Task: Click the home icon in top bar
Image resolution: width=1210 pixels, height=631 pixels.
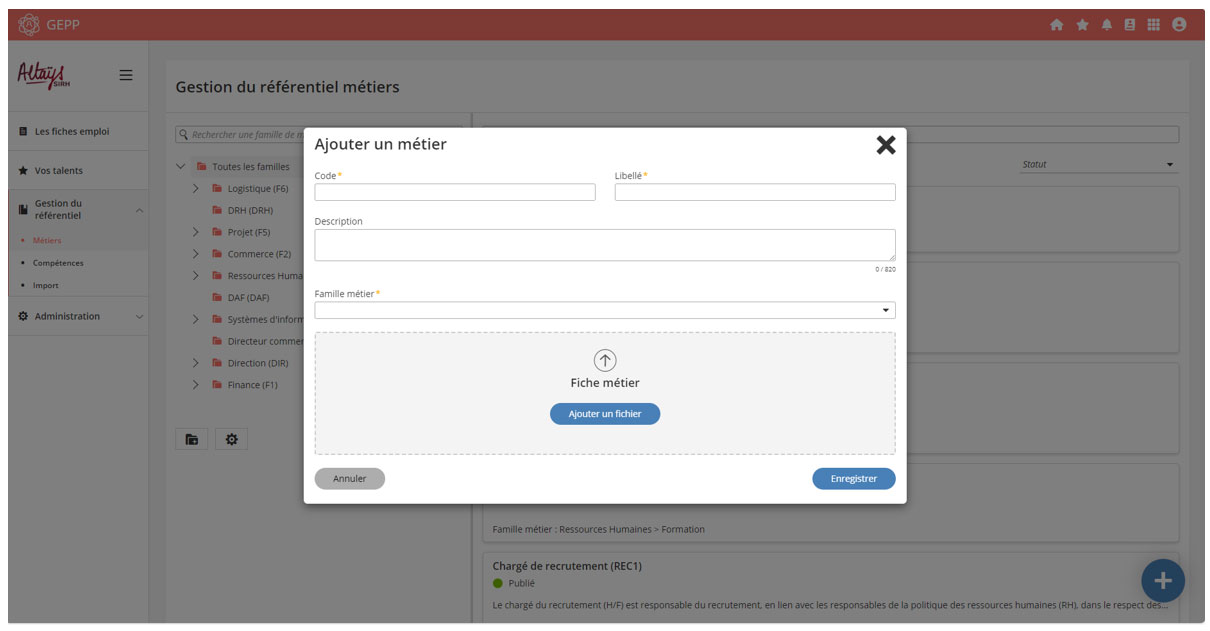Action: [1056, 25]
